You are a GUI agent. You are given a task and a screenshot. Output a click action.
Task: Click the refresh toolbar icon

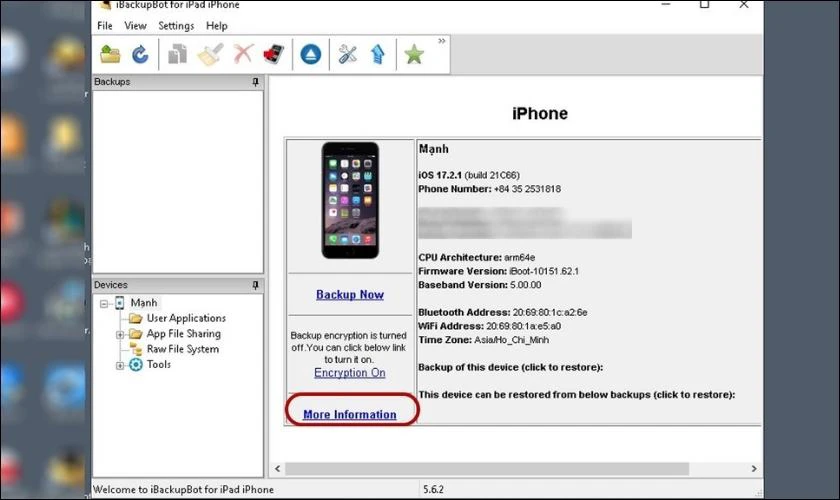click(x=140, y=54)
